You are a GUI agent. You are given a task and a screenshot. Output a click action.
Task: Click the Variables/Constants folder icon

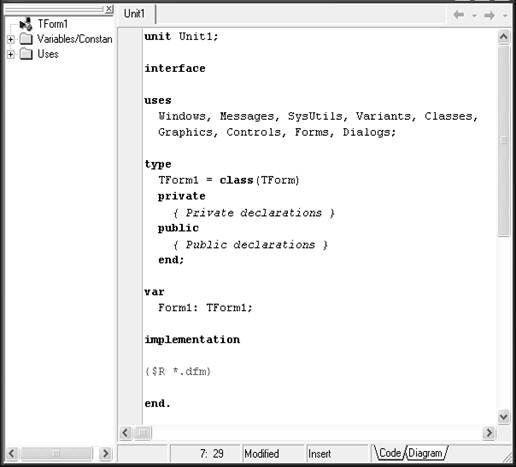(x=26, y=39)
